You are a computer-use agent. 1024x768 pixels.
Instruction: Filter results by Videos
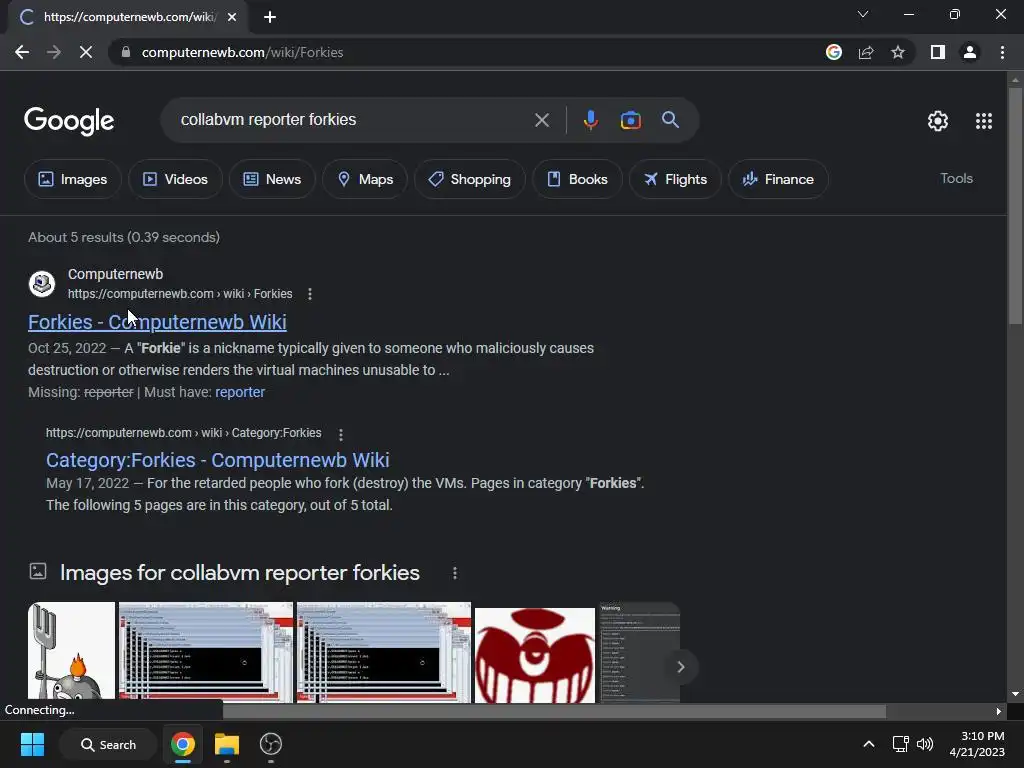pyautogui.click(x=175, y=179)
